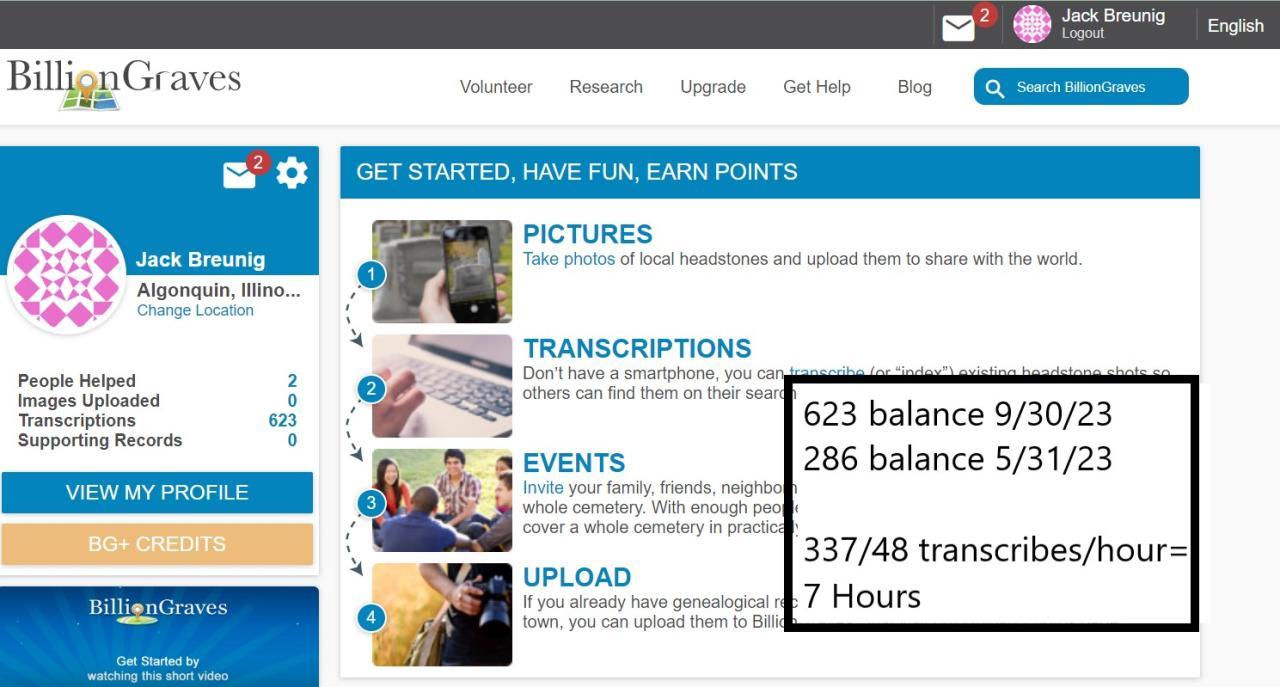The width and height of the screenshot is (1280, 687).
Task: Click Supporting Records stat row
Action: (x=157, y=440)
